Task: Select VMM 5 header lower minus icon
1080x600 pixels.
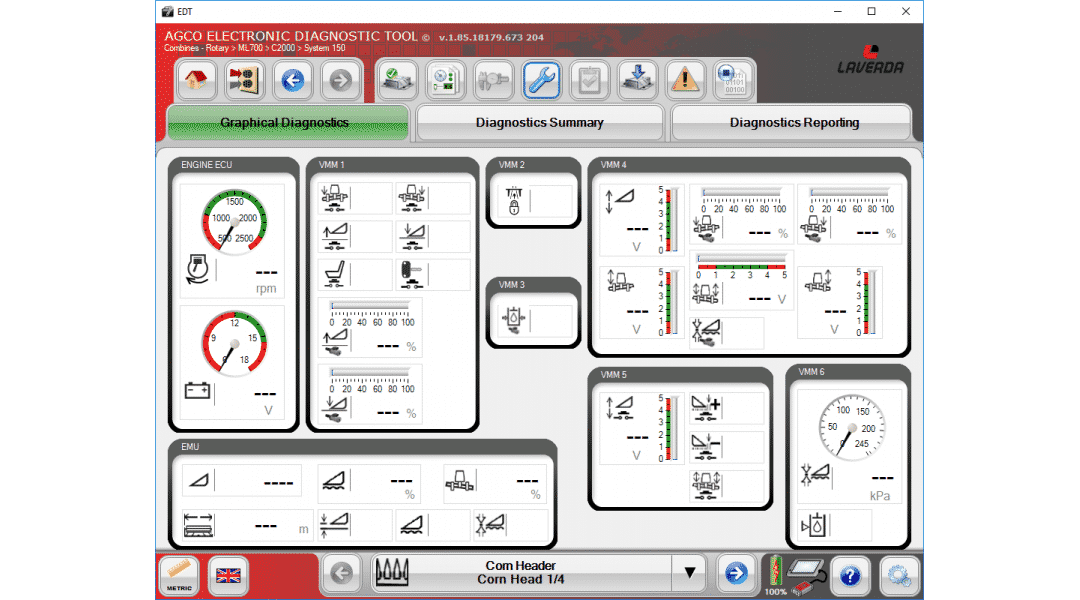Action: (x=705, y=446)
